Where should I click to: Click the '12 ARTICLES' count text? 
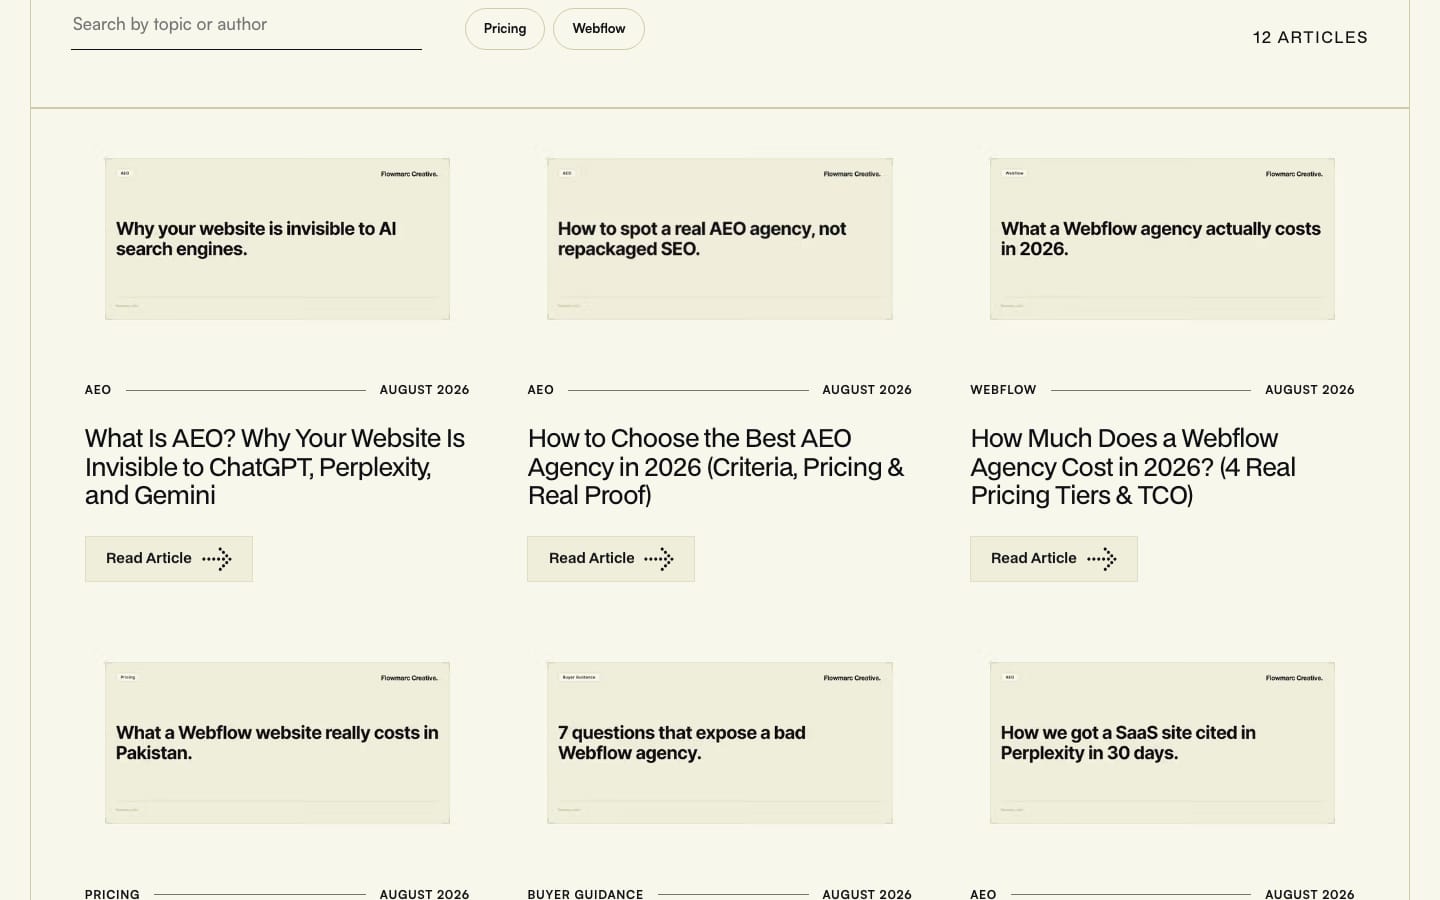click(1310, 37)
